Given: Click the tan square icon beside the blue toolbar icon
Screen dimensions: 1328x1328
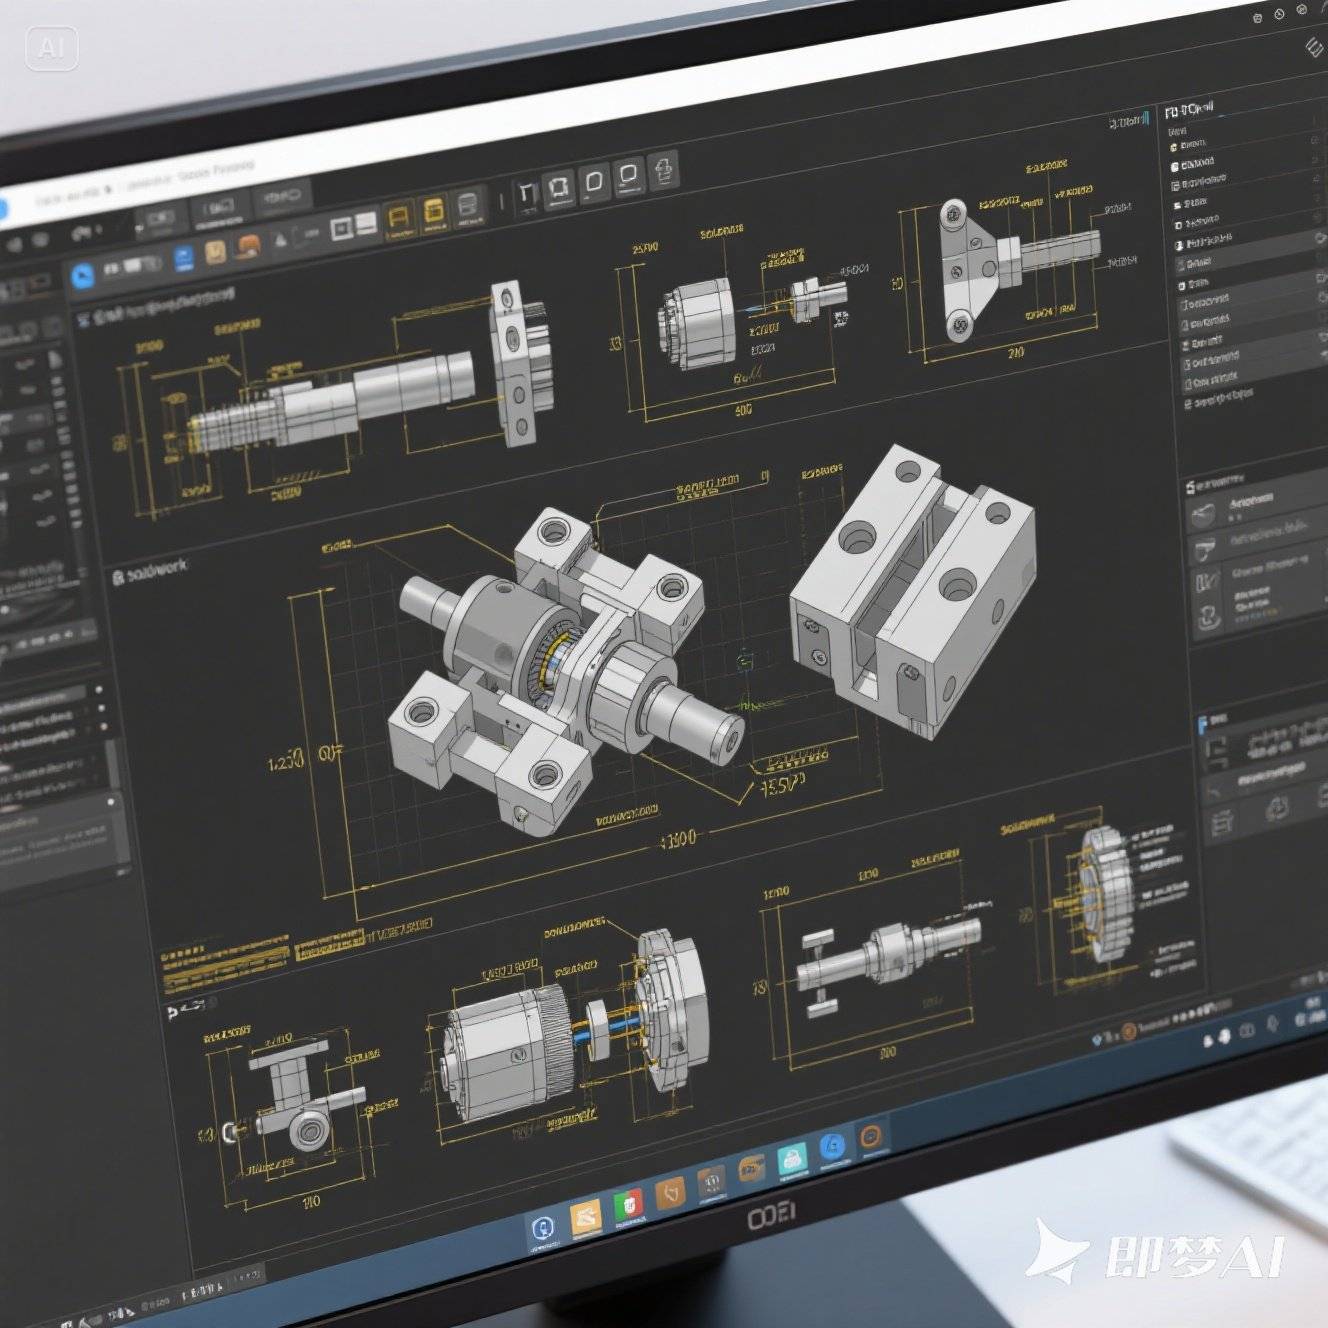Looking at the screenshot, I should pyautogui.click(x=214, y=252).
